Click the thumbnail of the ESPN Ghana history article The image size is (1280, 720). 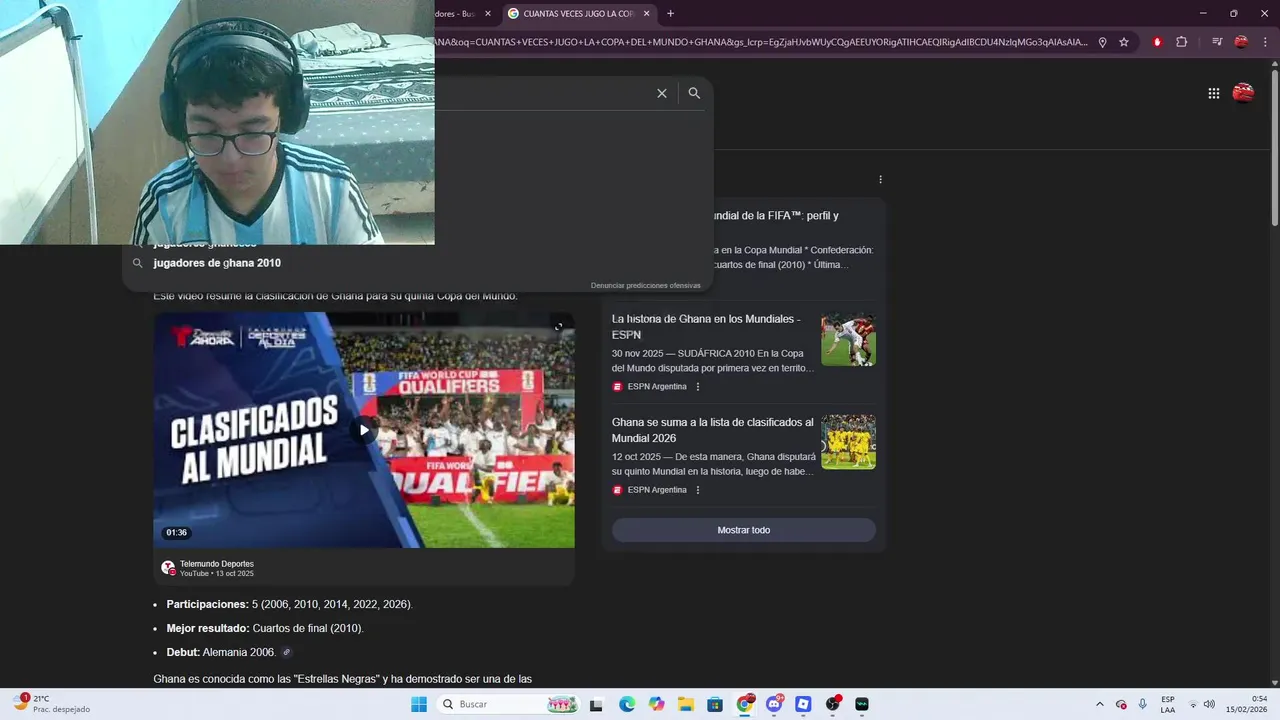(x=848, y=339)
